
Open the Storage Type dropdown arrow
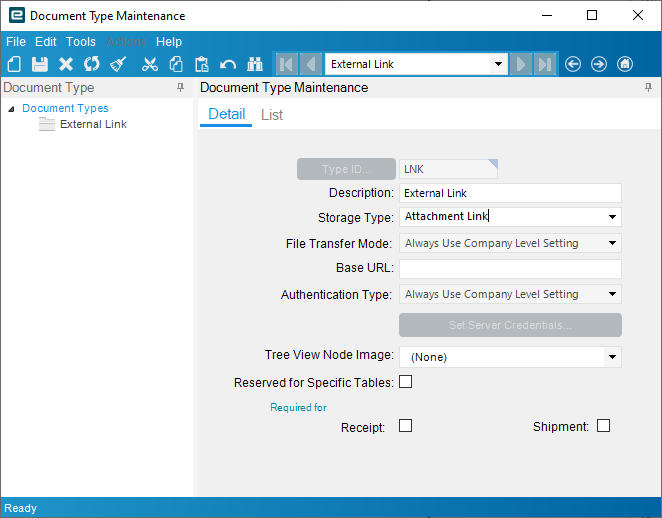[612, 217]
